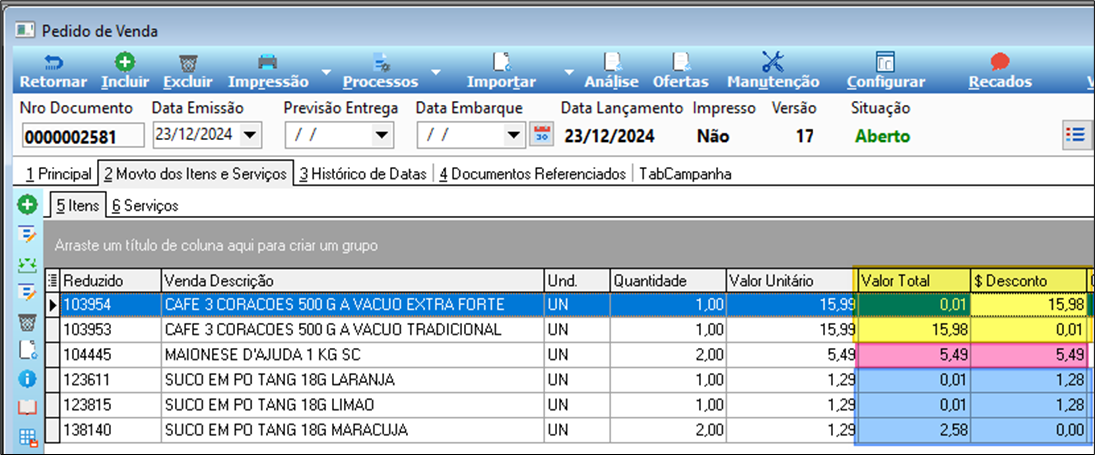The height and width of the screenshot is (455, 1095).
Task: Click the calendar icon beside Data Embarque
Action: (x=541, y=135)
